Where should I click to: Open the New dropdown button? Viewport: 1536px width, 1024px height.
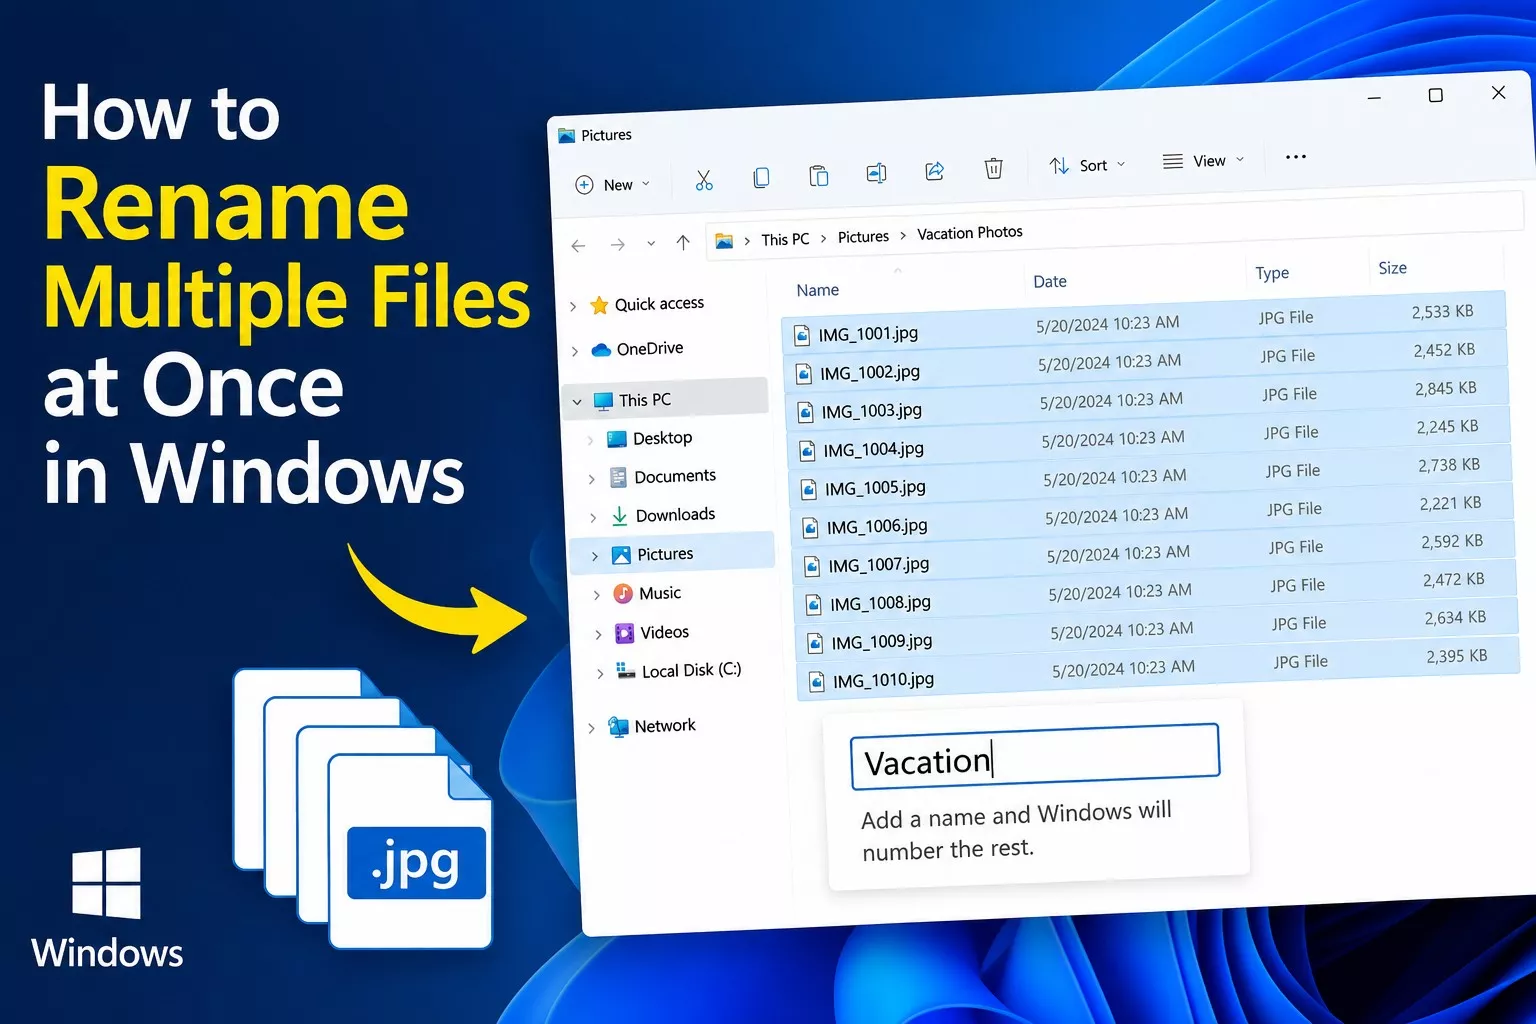(613, 185)
